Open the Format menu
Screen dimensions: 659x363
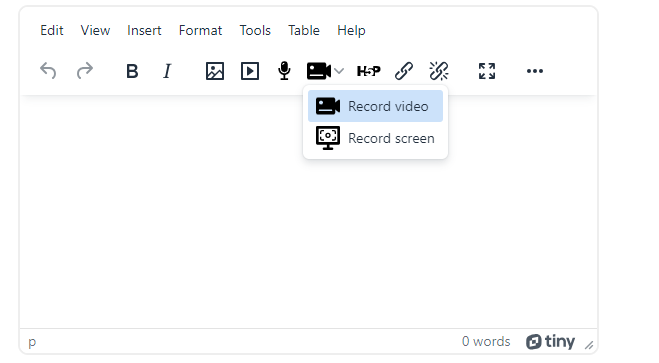200,30
